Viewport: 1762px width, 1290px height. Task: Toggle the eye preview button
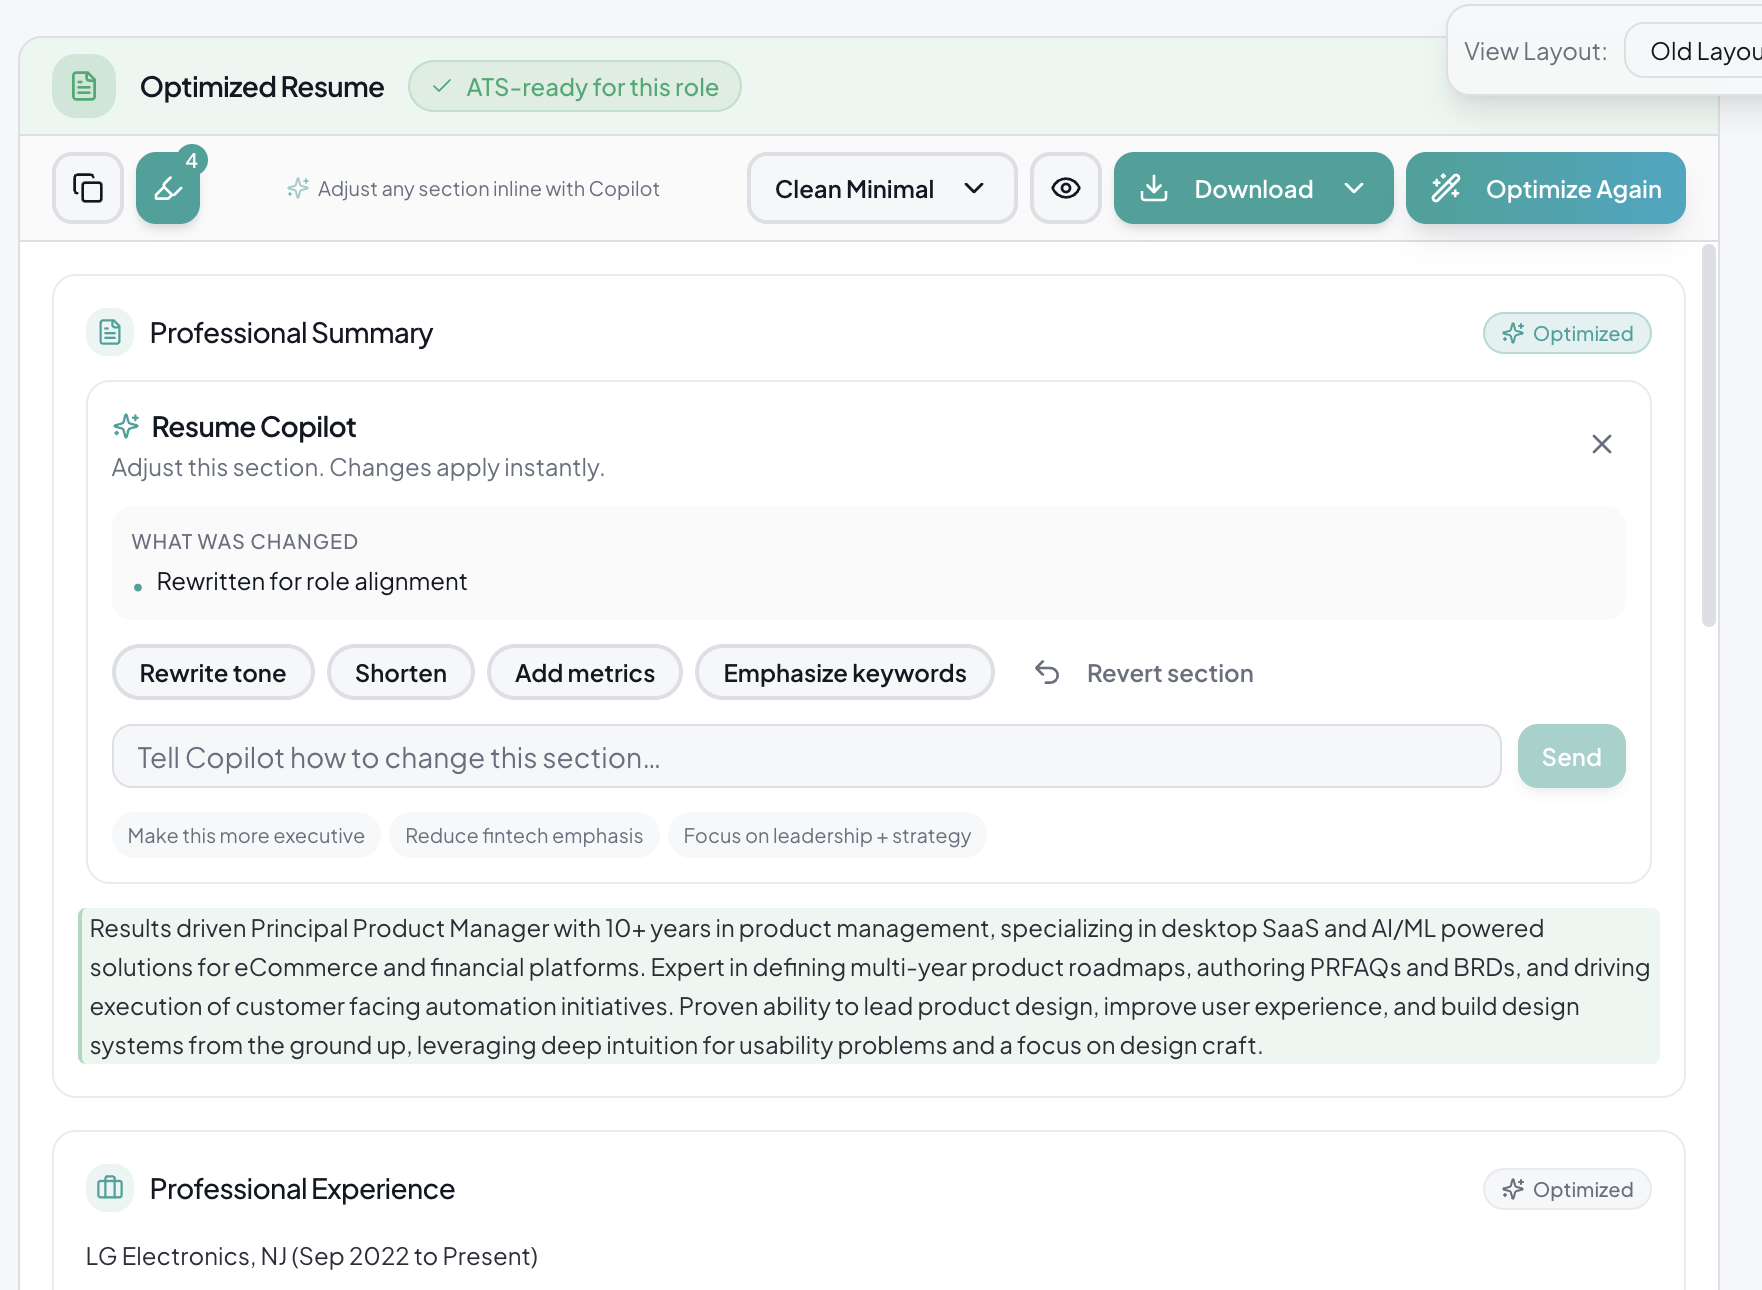click(1065, 188)
